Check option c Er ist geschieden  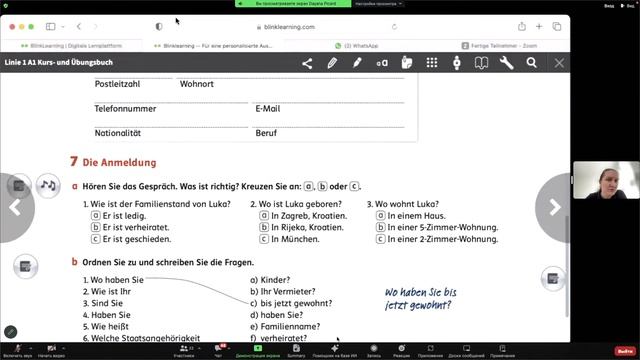pos(95,239)
